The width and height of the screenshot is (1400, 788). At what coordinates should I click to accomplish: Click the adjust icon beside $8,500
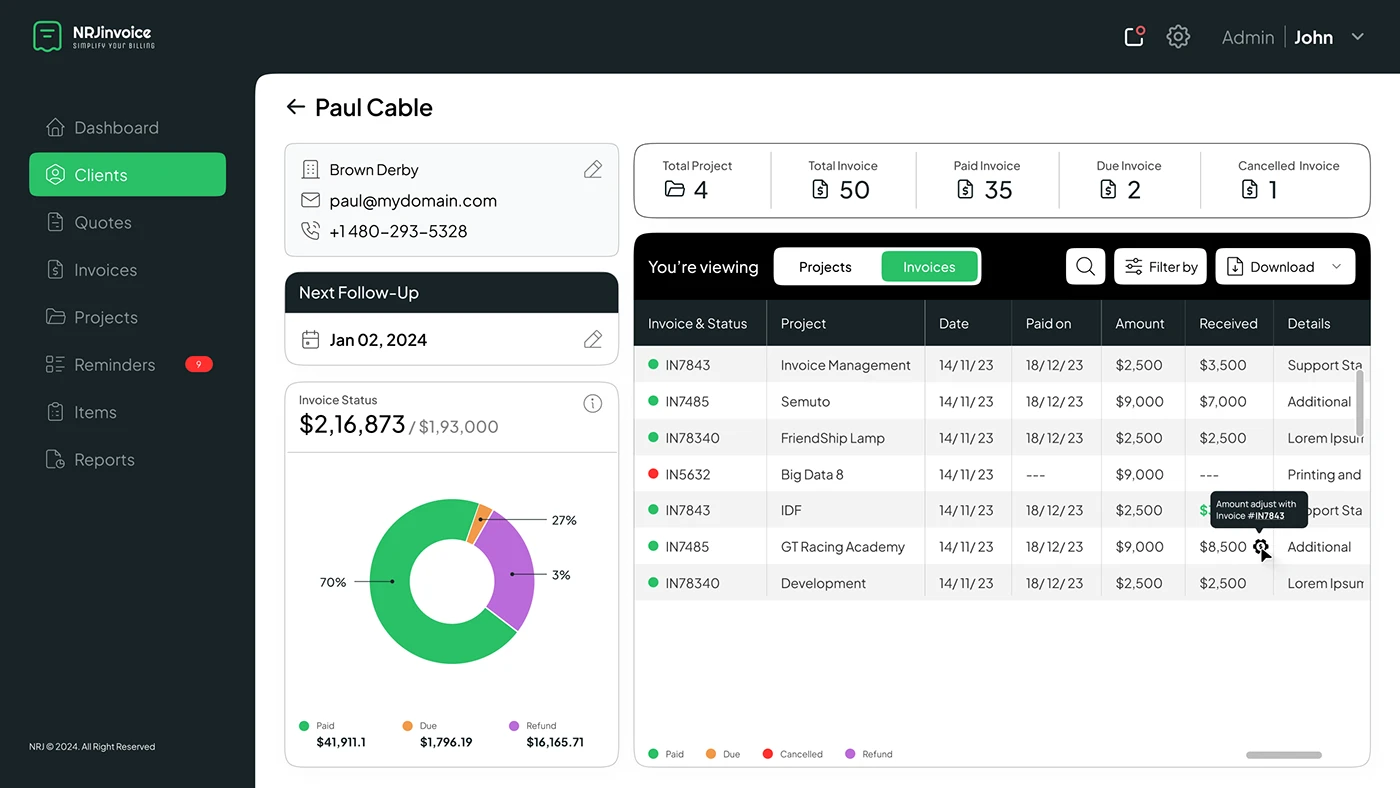pyautogui.click(x=1260, y=547)
